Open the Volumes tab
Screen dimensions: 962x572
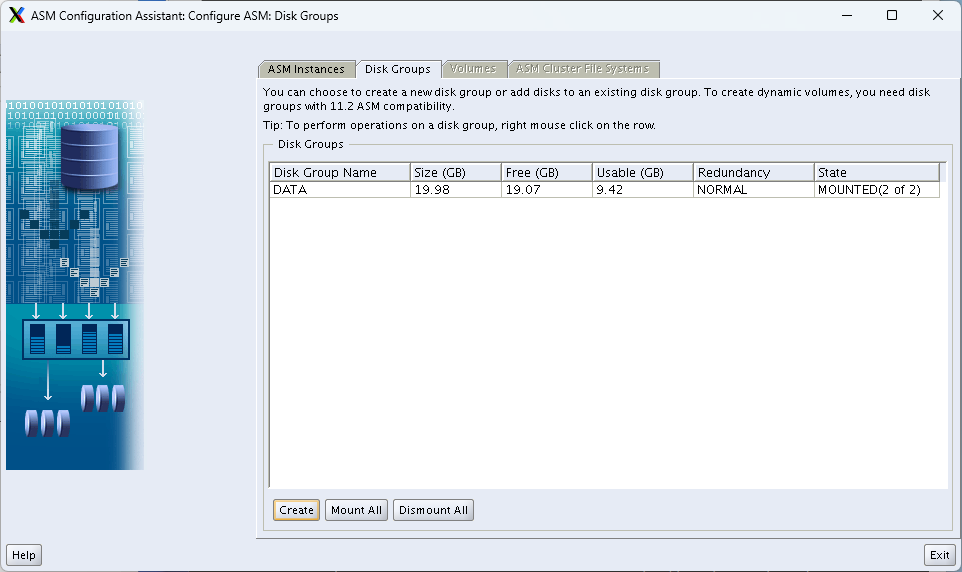pyautogui.click(x=473, y=69)
